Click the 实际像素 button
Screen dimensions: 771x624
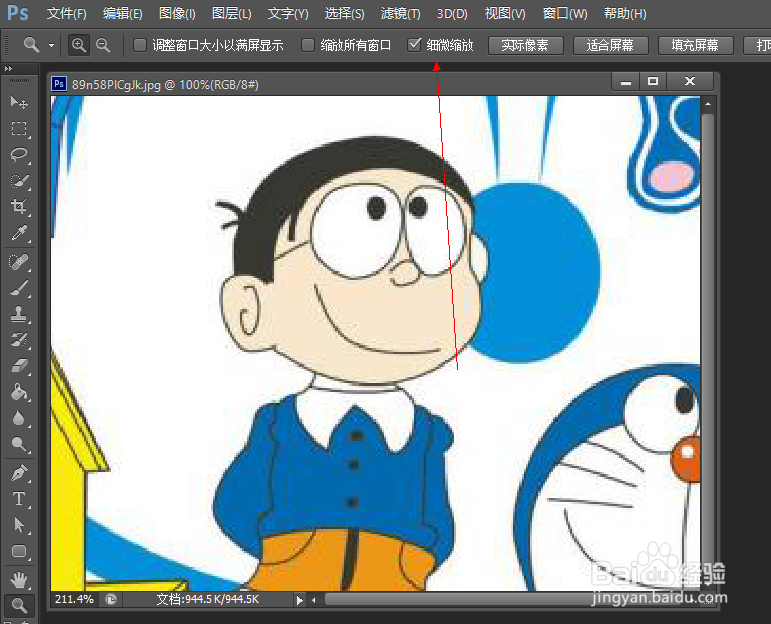(525, 45)
